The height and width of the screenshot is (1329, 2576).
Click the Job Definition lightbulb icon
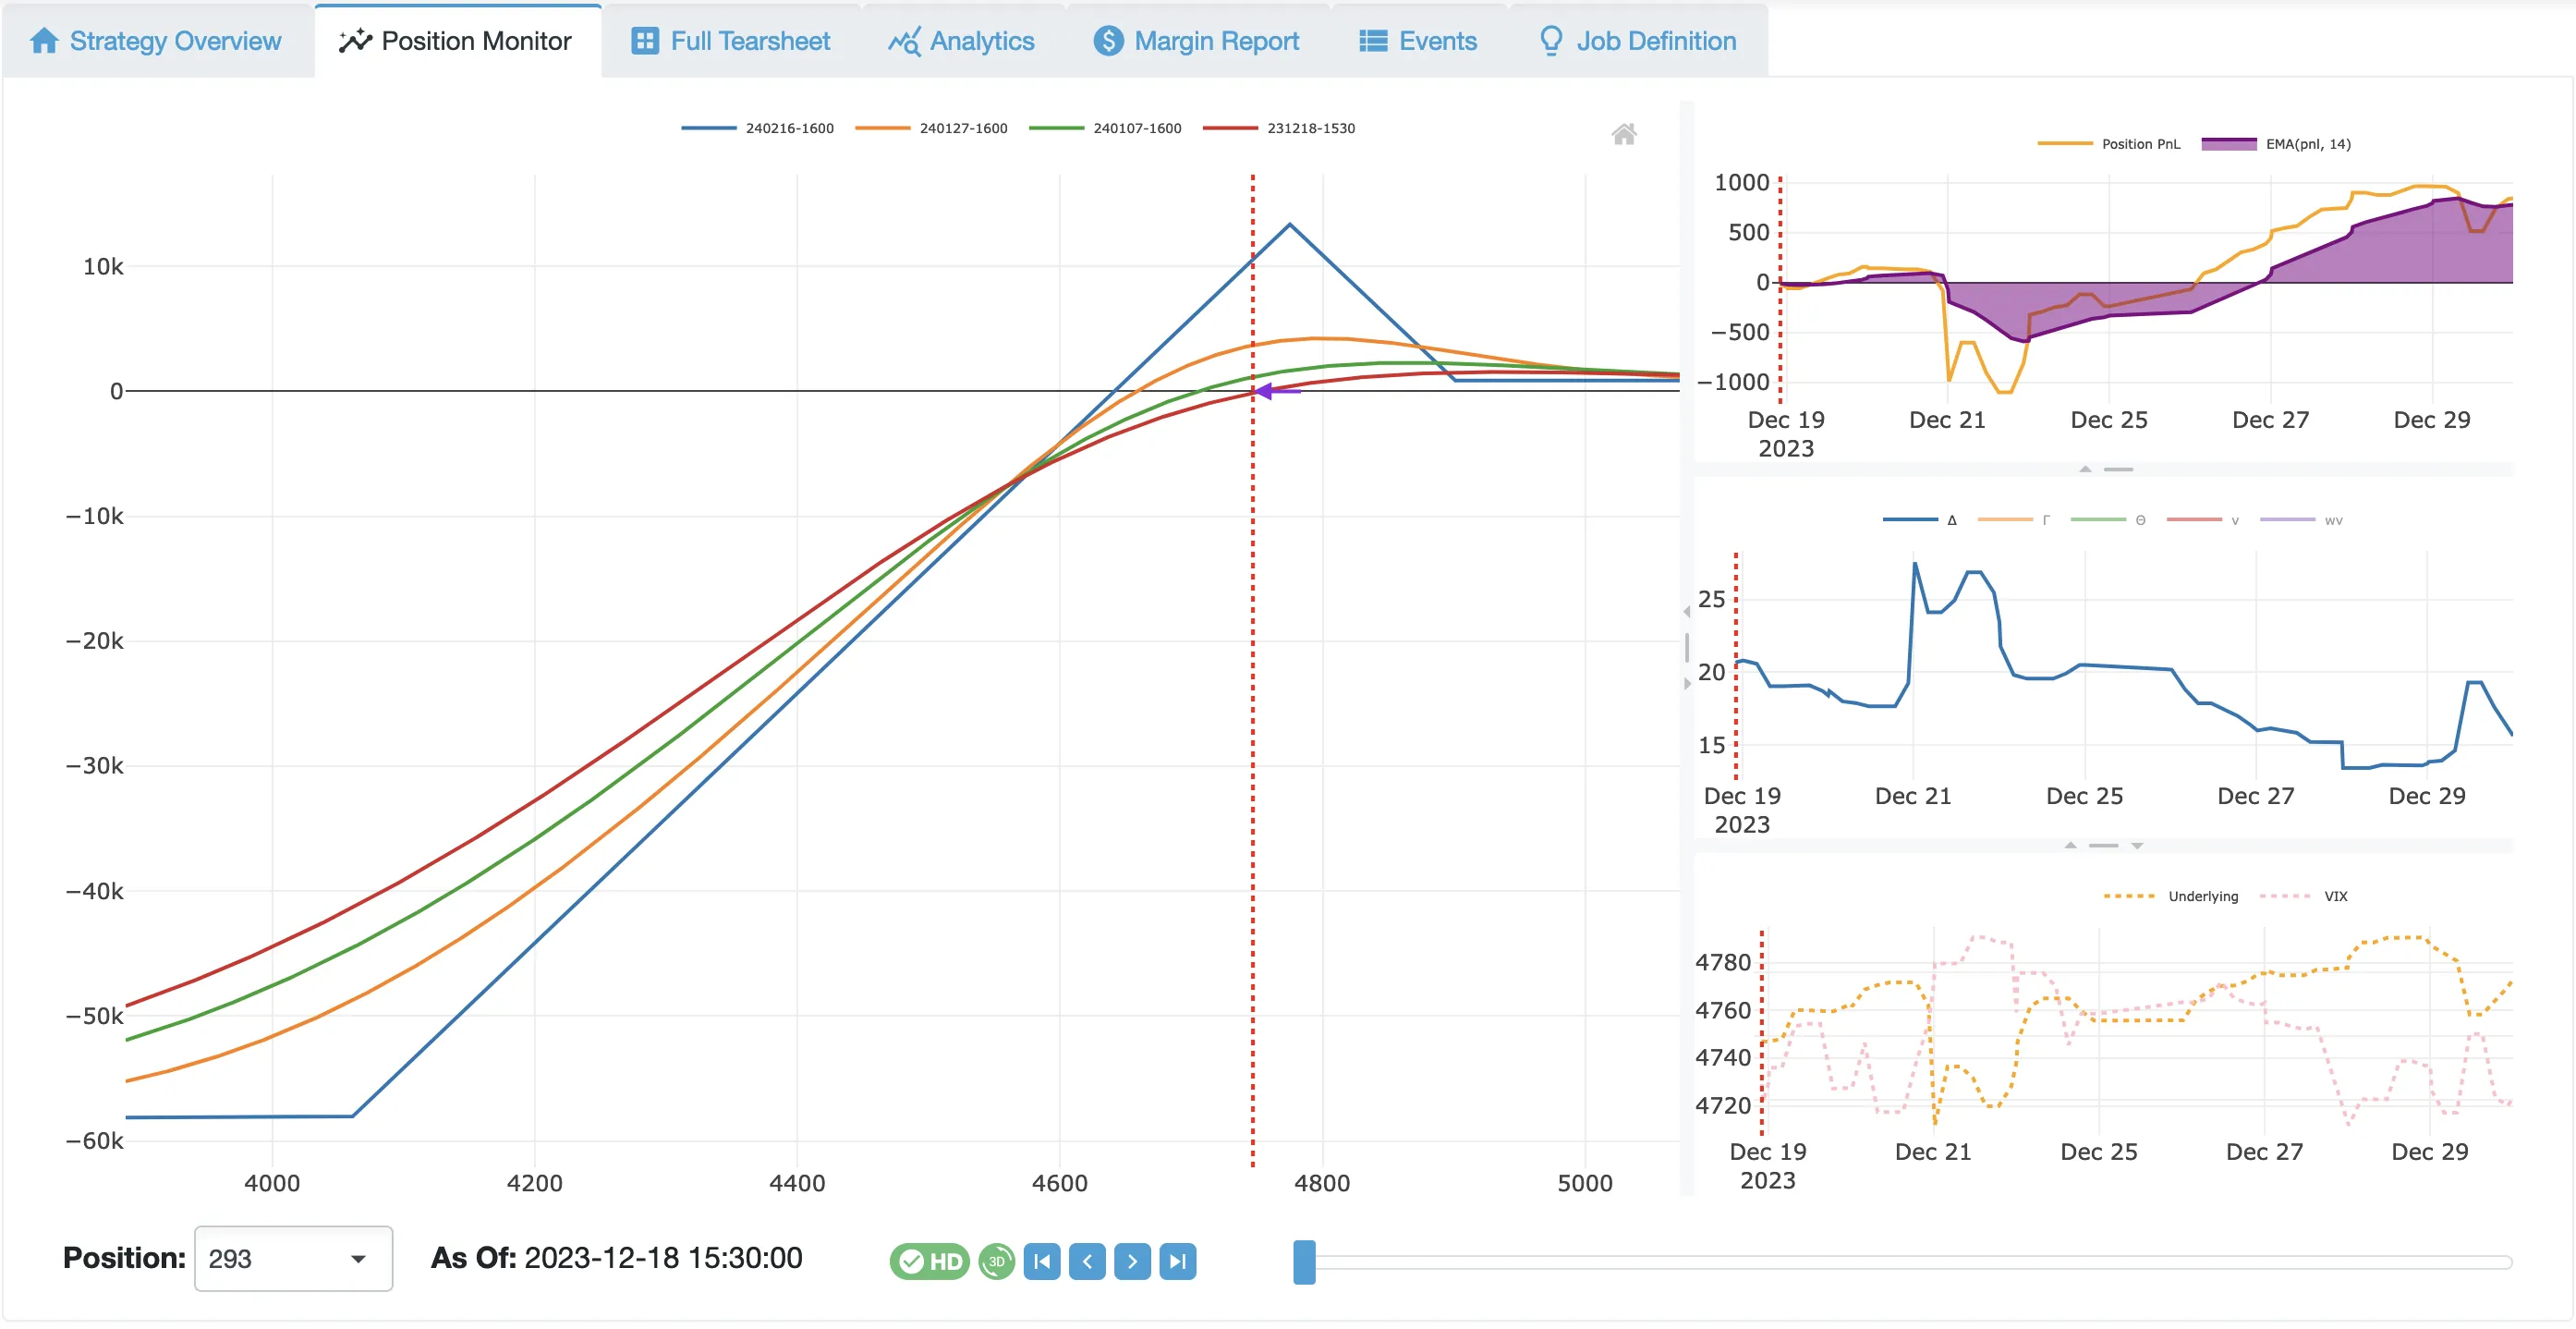pos(1551,41)
